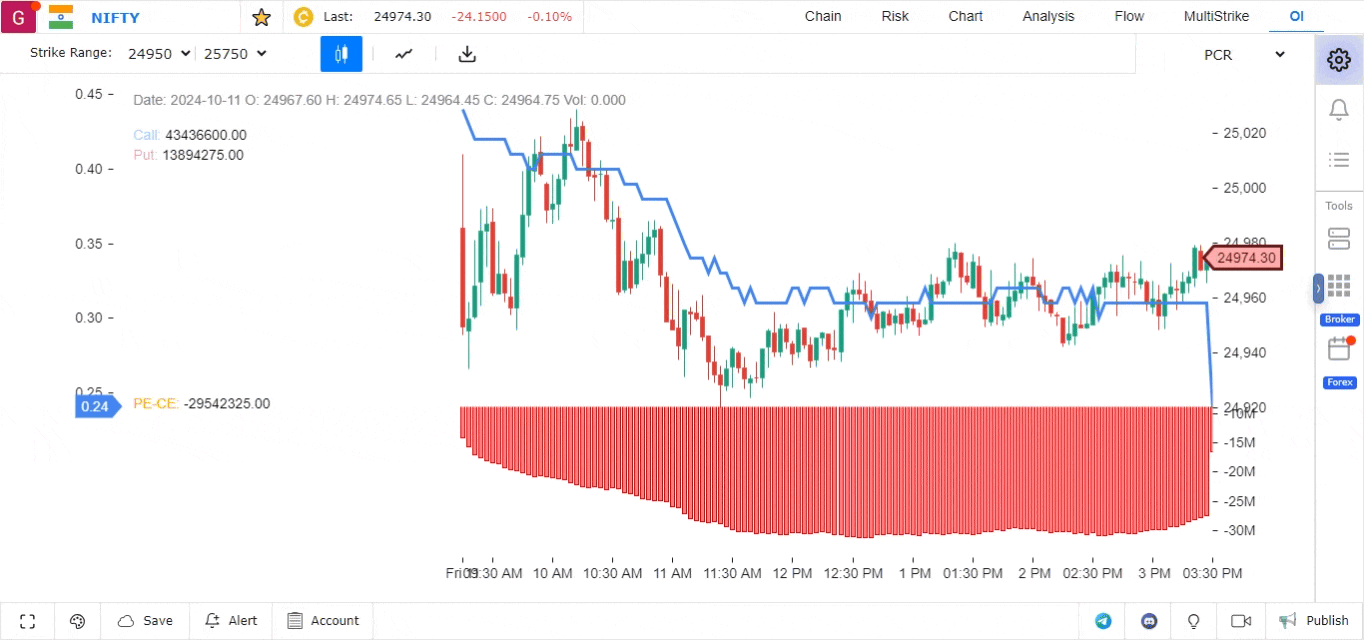
Task: Open the Broker grid icon
Action: coord(1339,287)
